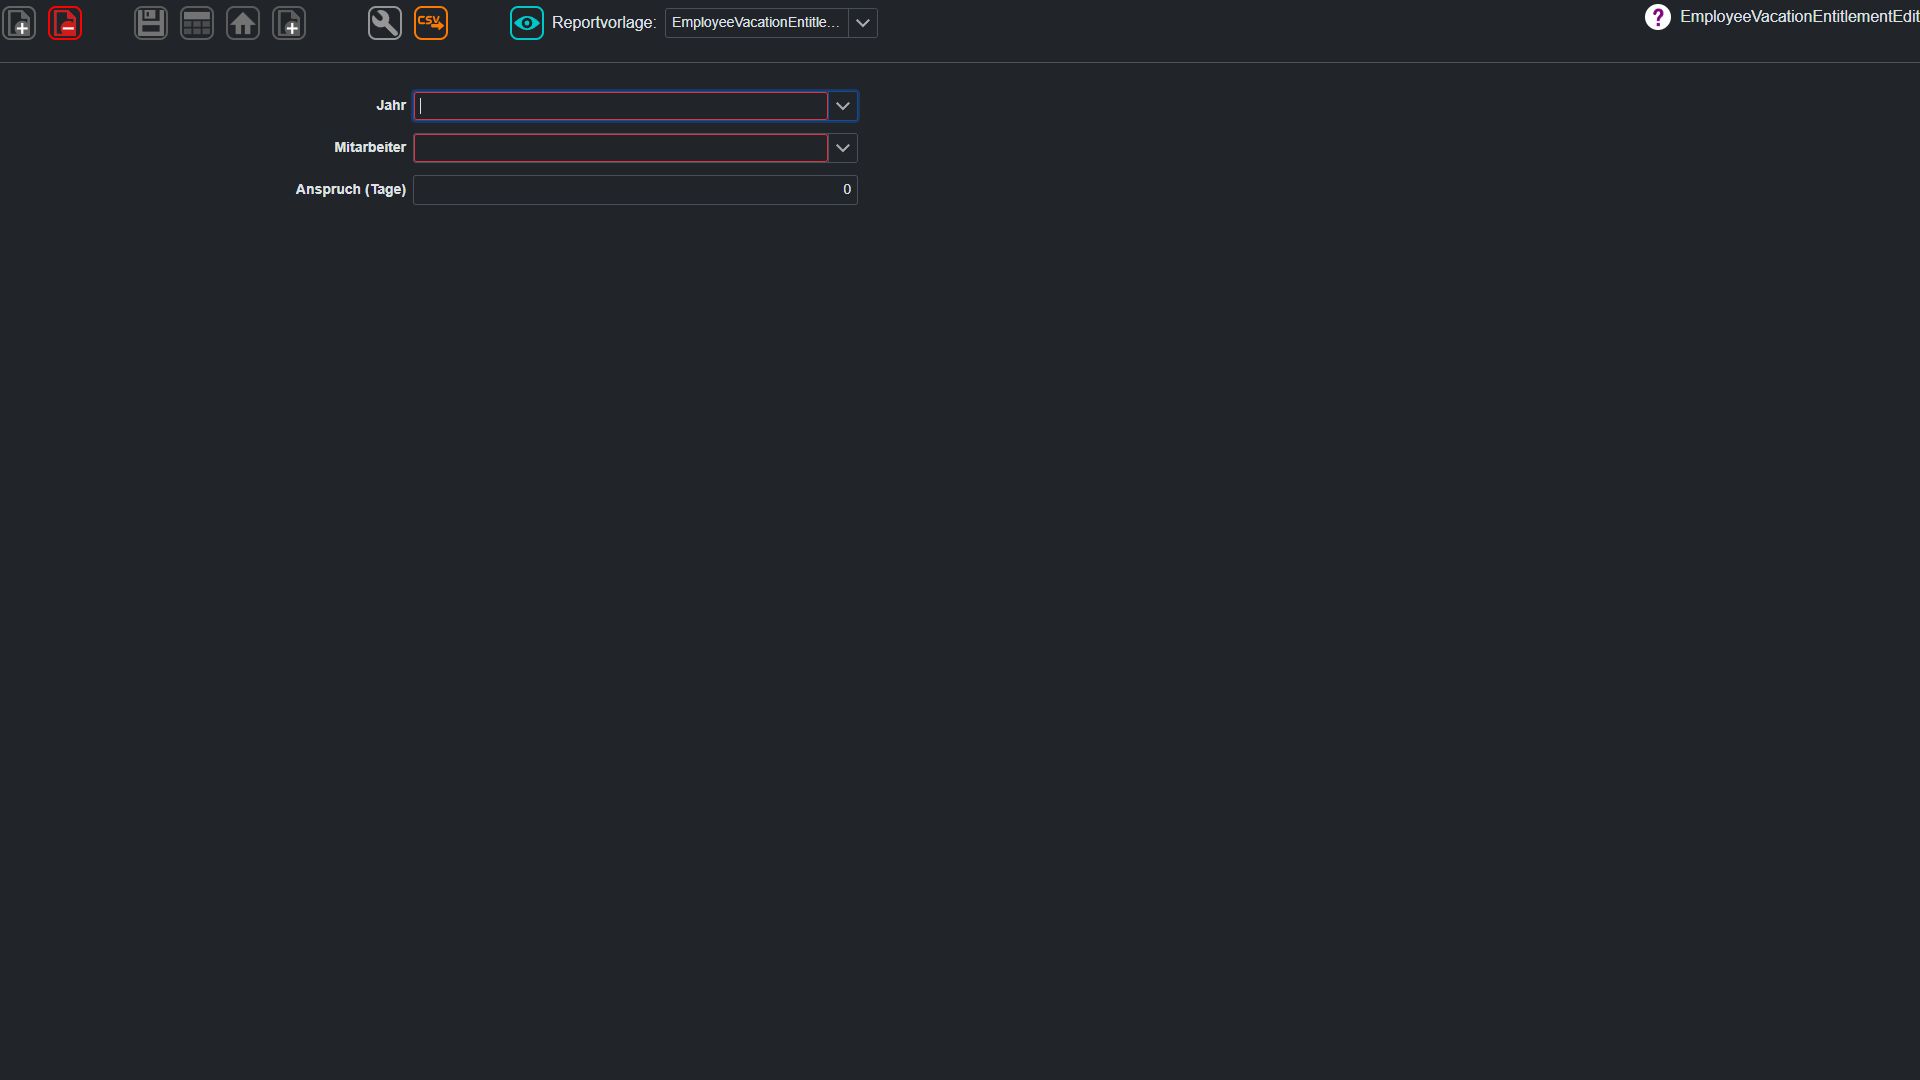This screenshot has width=1920, height=1080.
Task: Click the Reportvorlage EmployeeVacationEntitle field
Action: (756, 23)
